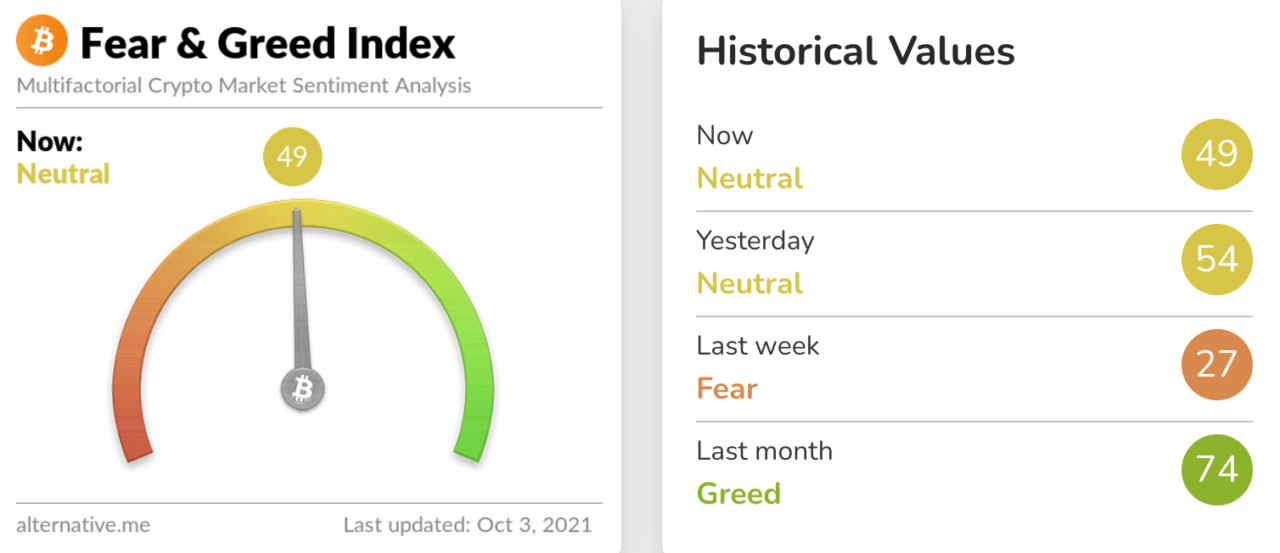Click the green greed end of gauge
This screenshot has width=1280, height=553.
point(473,420)
